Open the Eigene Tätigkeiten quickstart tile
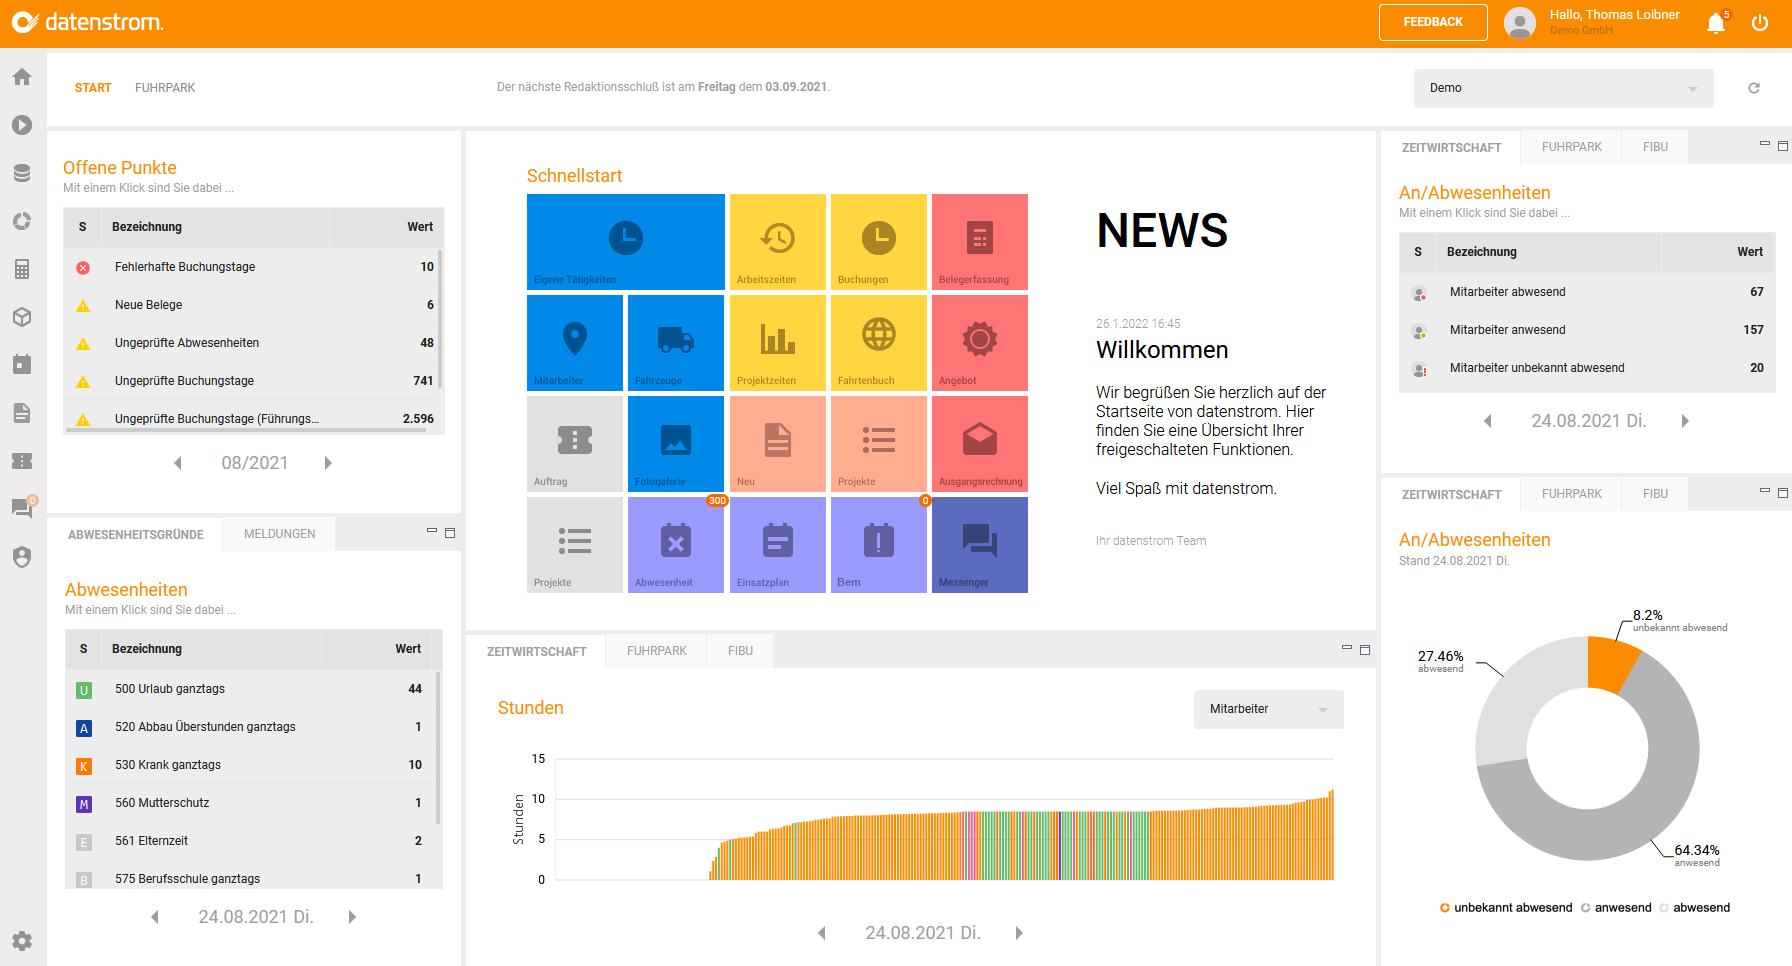The width and height of the screenshot is (1792, 966). tap(625, 241)
